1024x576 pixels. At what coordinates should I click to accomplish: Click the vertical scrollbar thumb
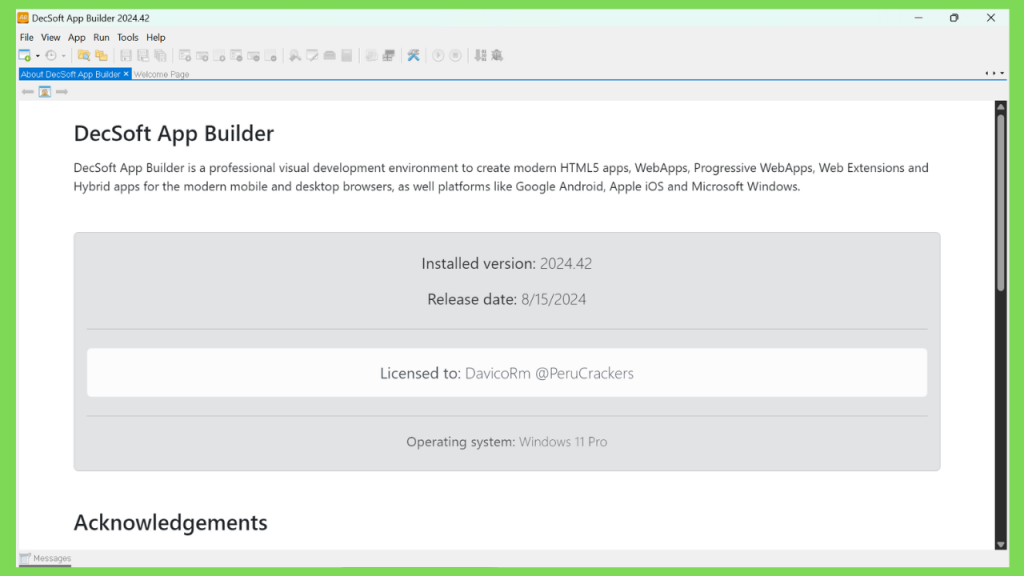(1000, 202)
